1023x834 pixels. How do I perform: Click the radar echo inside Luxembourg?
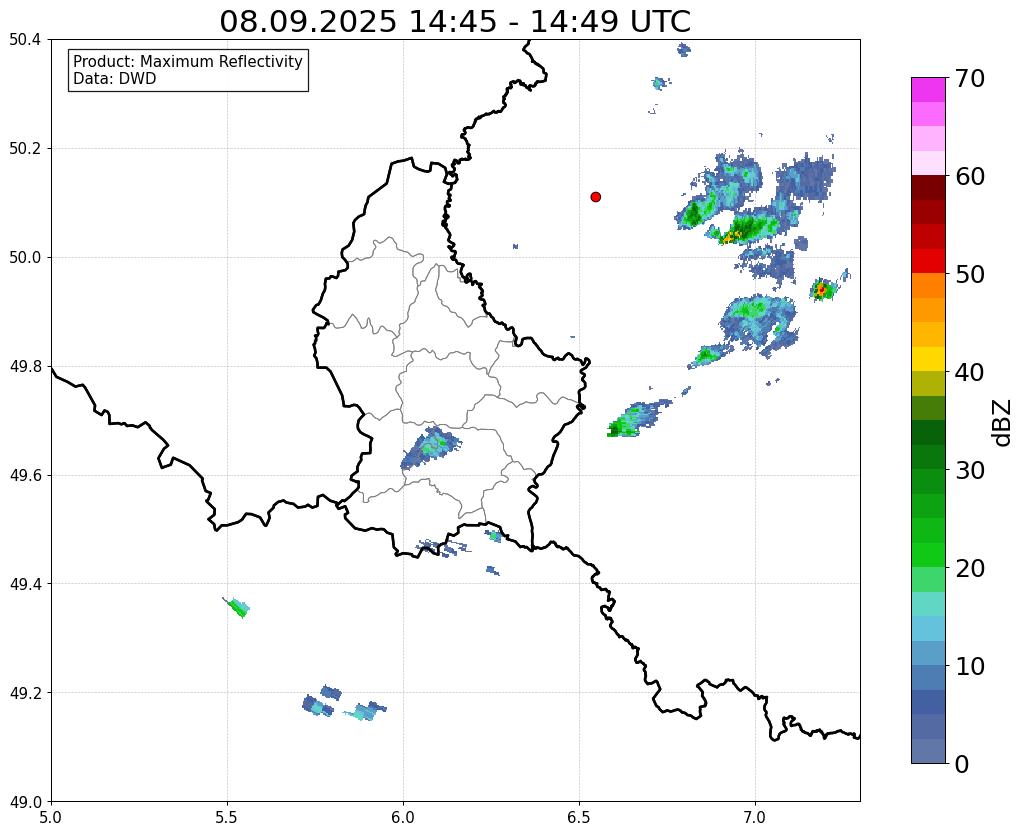point(430,447)
